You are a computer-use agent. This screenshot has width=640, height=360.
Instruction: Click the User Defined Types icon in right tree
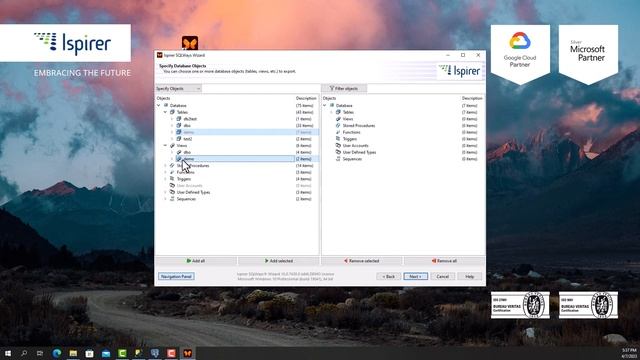tap(338, 152)
